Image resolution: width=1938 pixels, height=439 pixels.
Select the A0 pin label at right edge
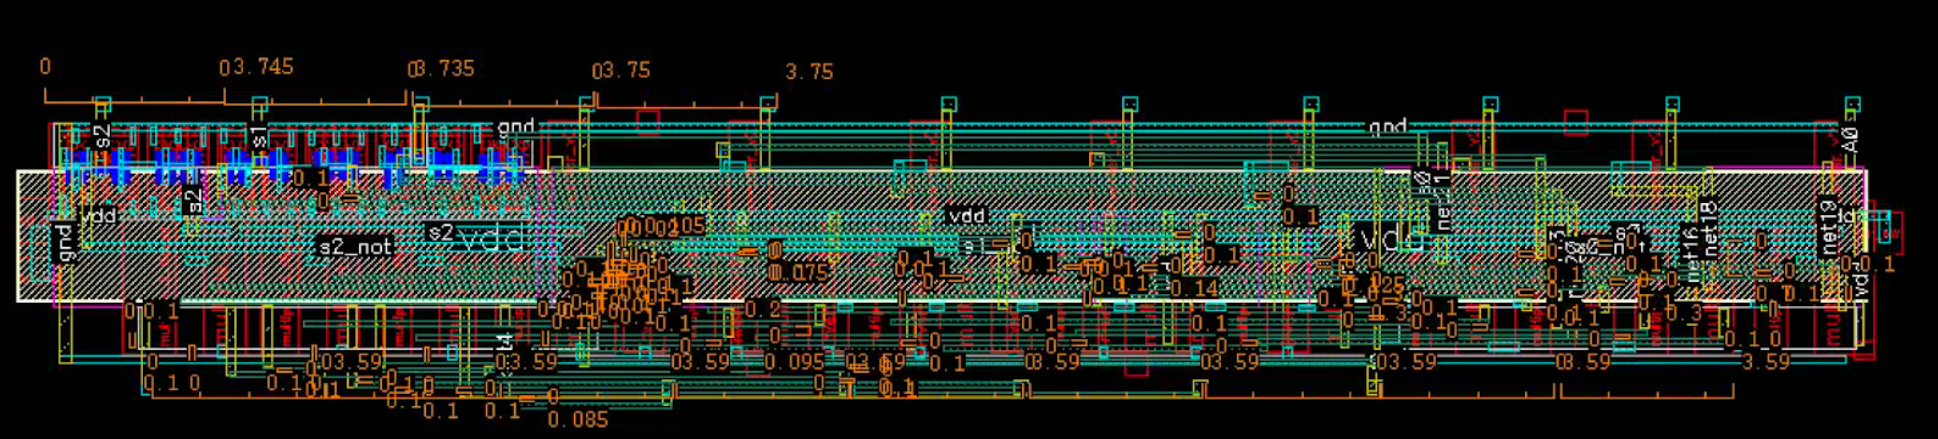(x=1851, y=139)
